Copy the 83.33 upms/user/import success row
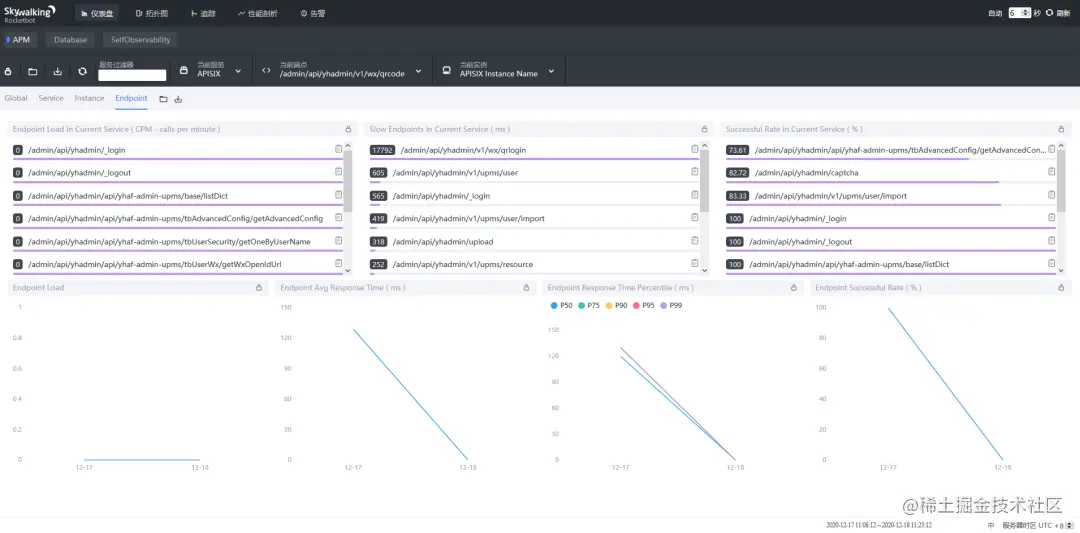 pyautogui.click(x=1052, y=195)
